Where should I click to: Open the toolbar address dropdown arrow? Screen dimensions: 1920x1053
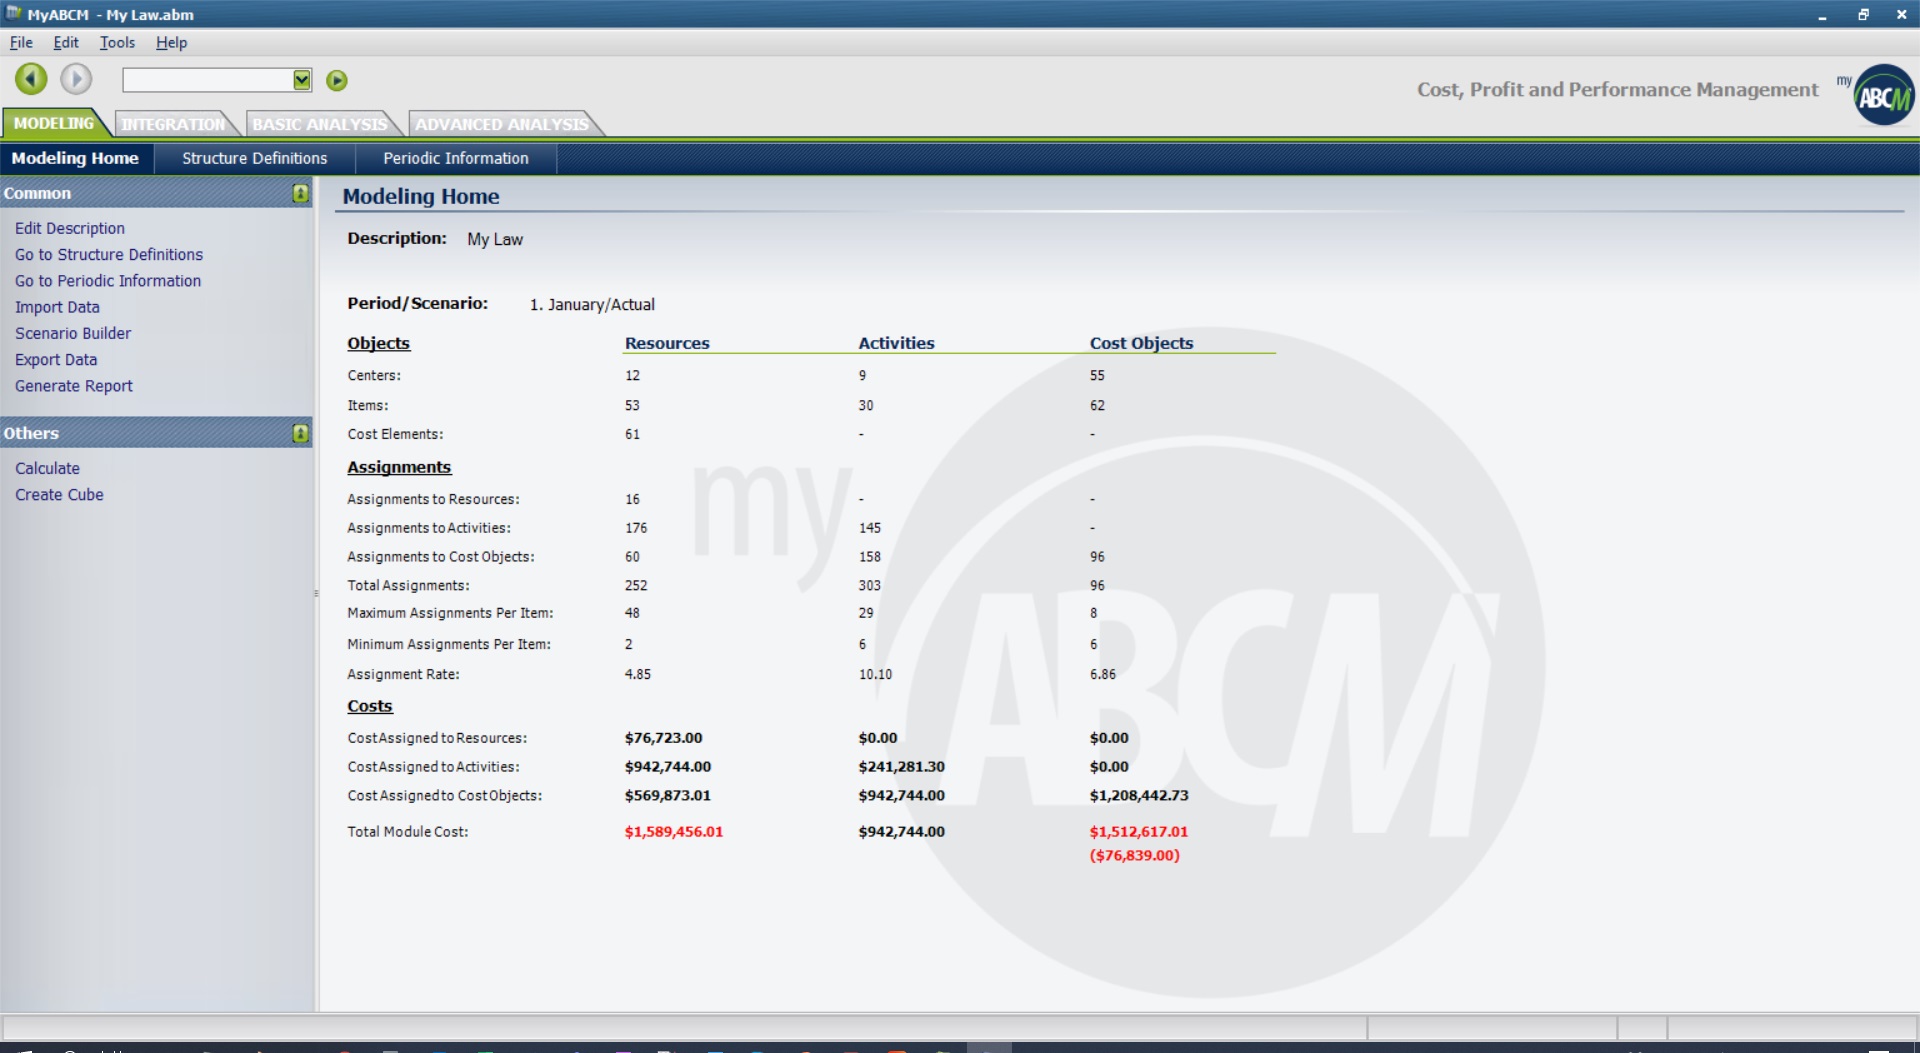(302, 80)
